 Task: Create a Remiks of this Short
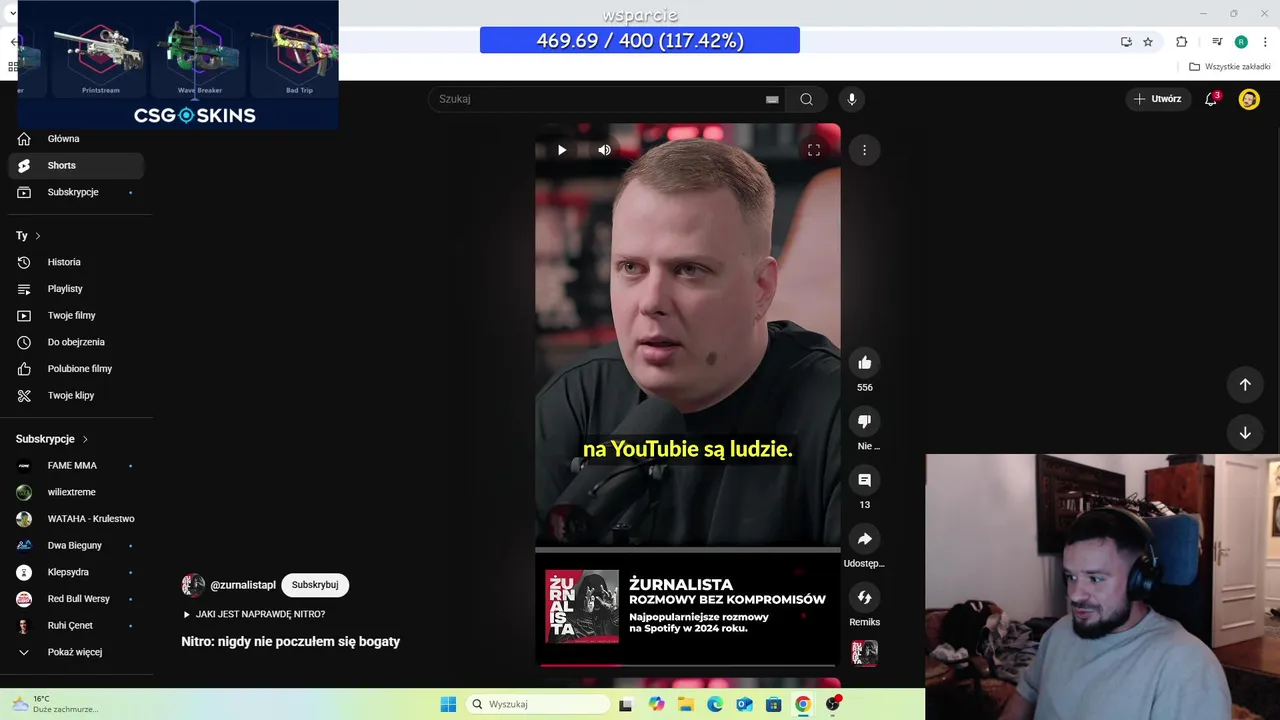[865, 597]
